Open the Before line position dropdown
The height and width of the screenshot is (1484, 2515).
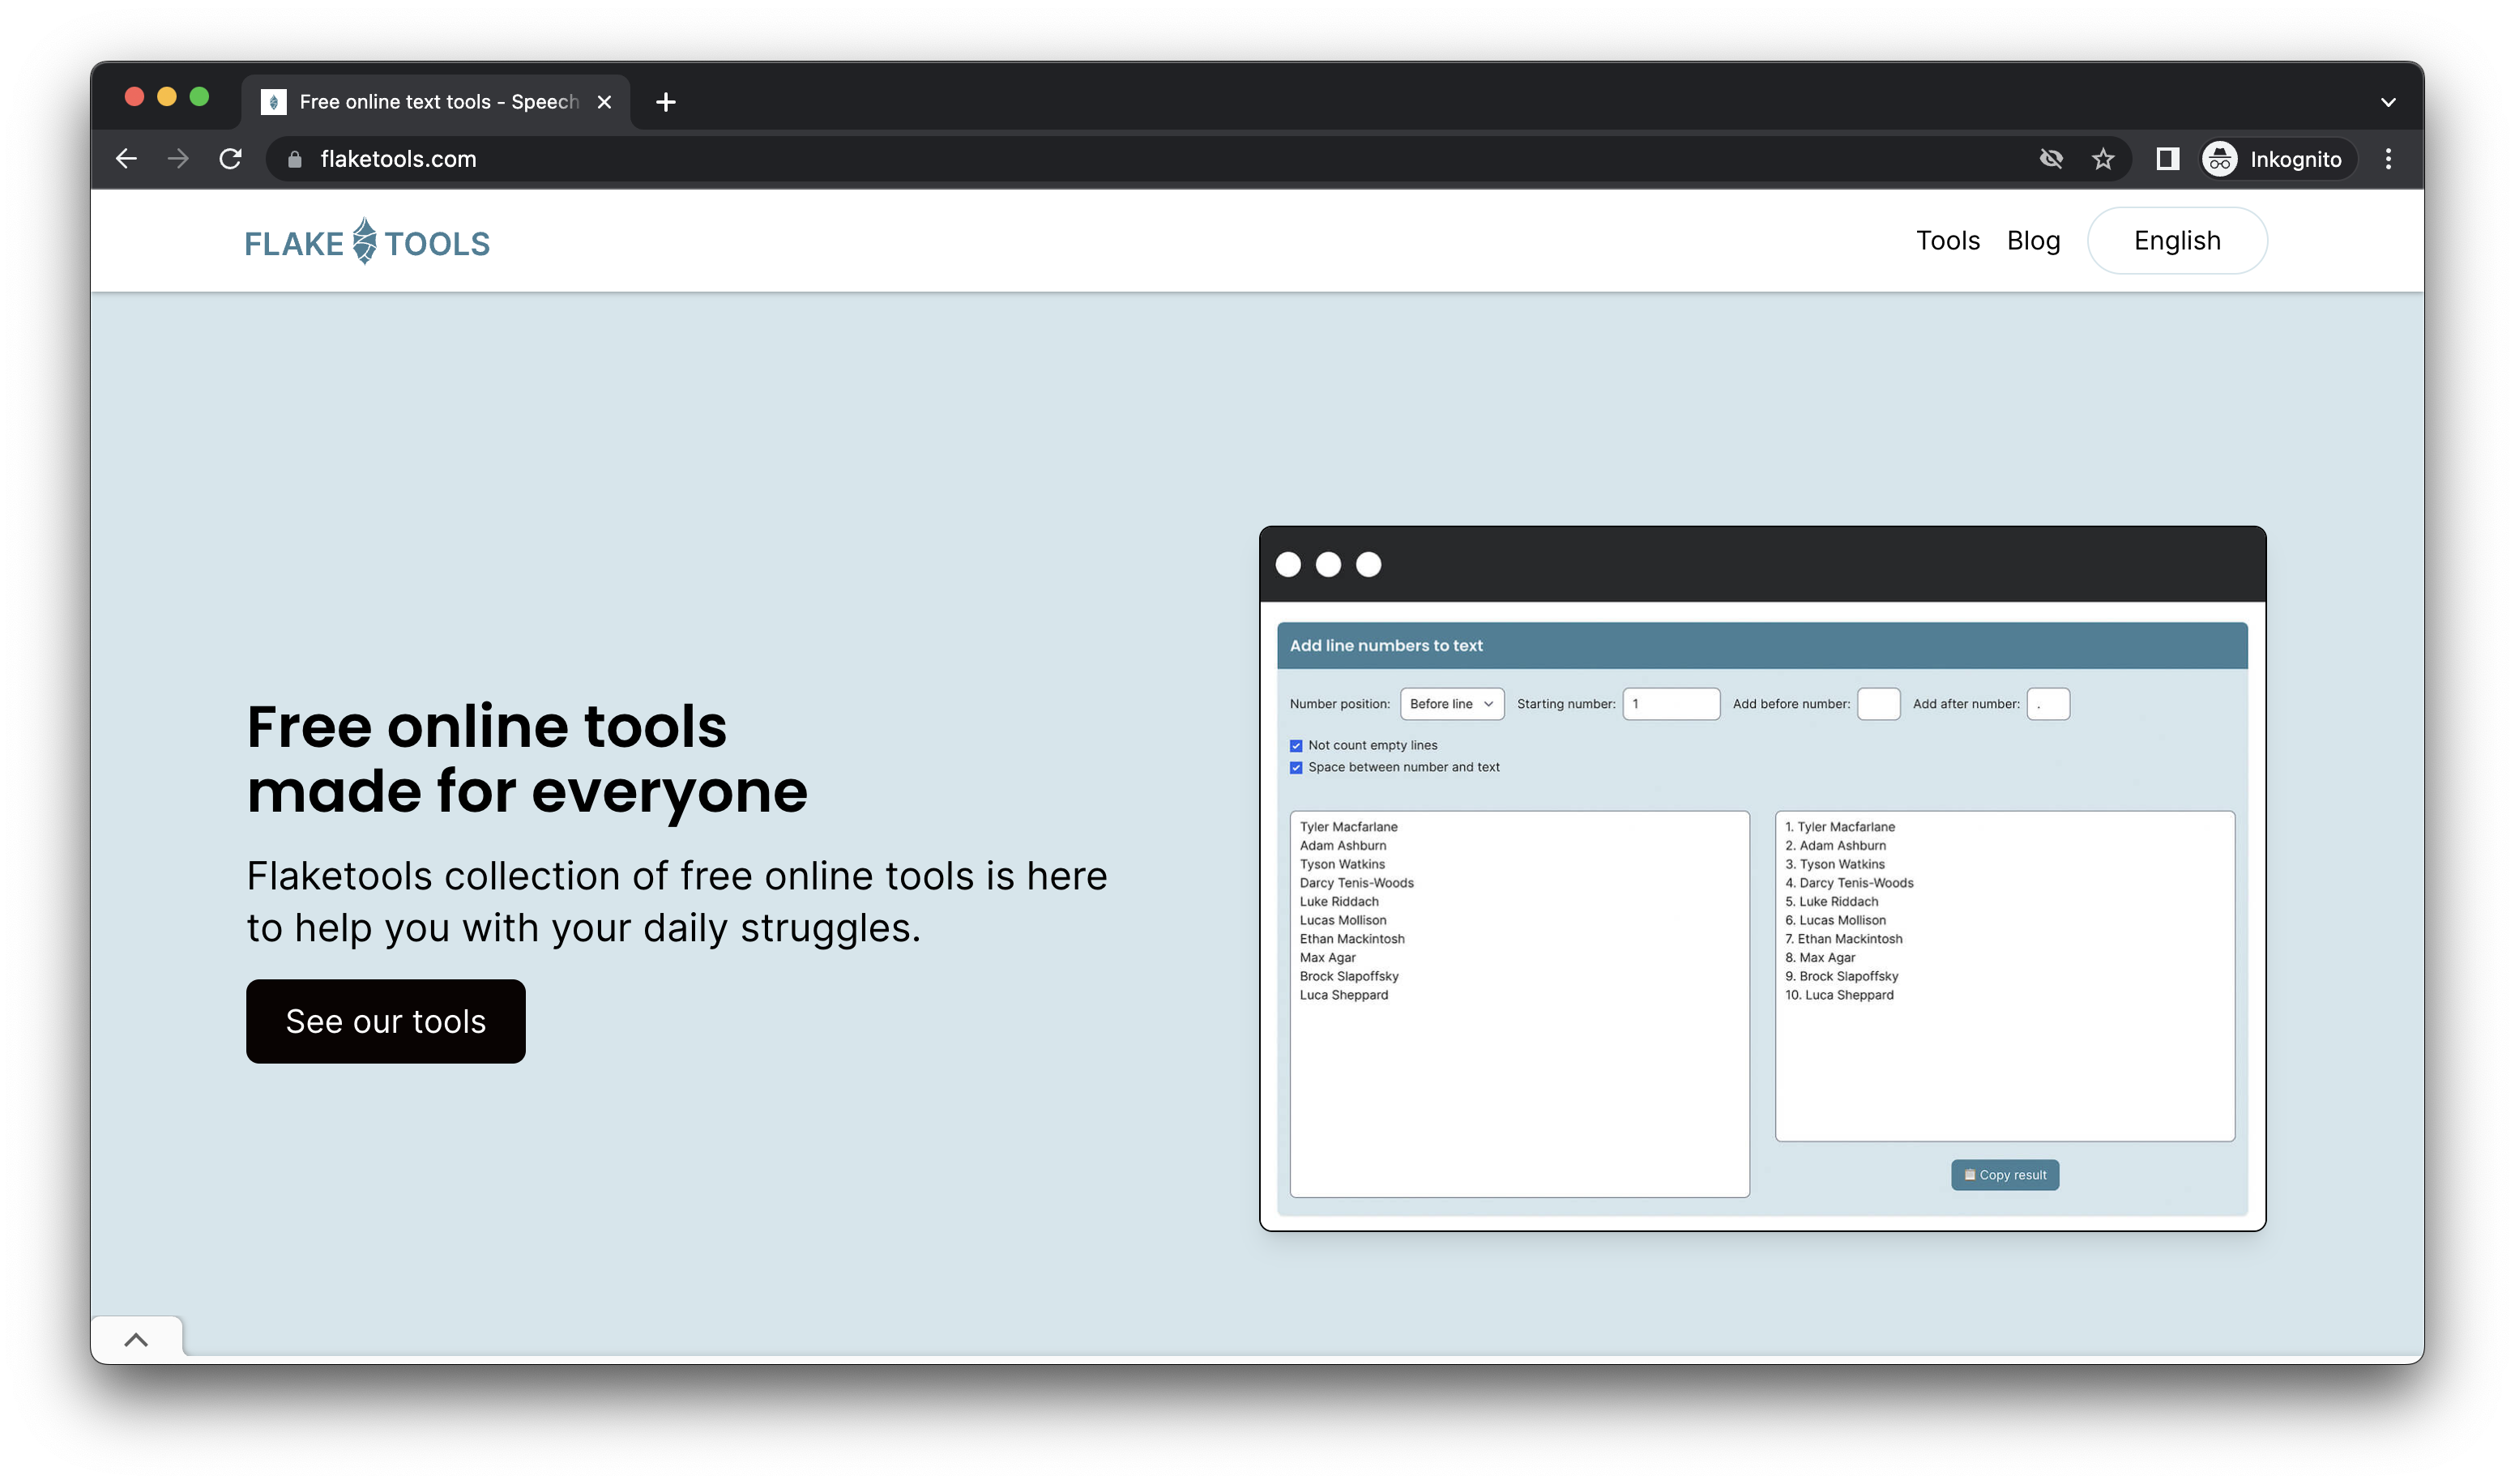coord(1451,704)
